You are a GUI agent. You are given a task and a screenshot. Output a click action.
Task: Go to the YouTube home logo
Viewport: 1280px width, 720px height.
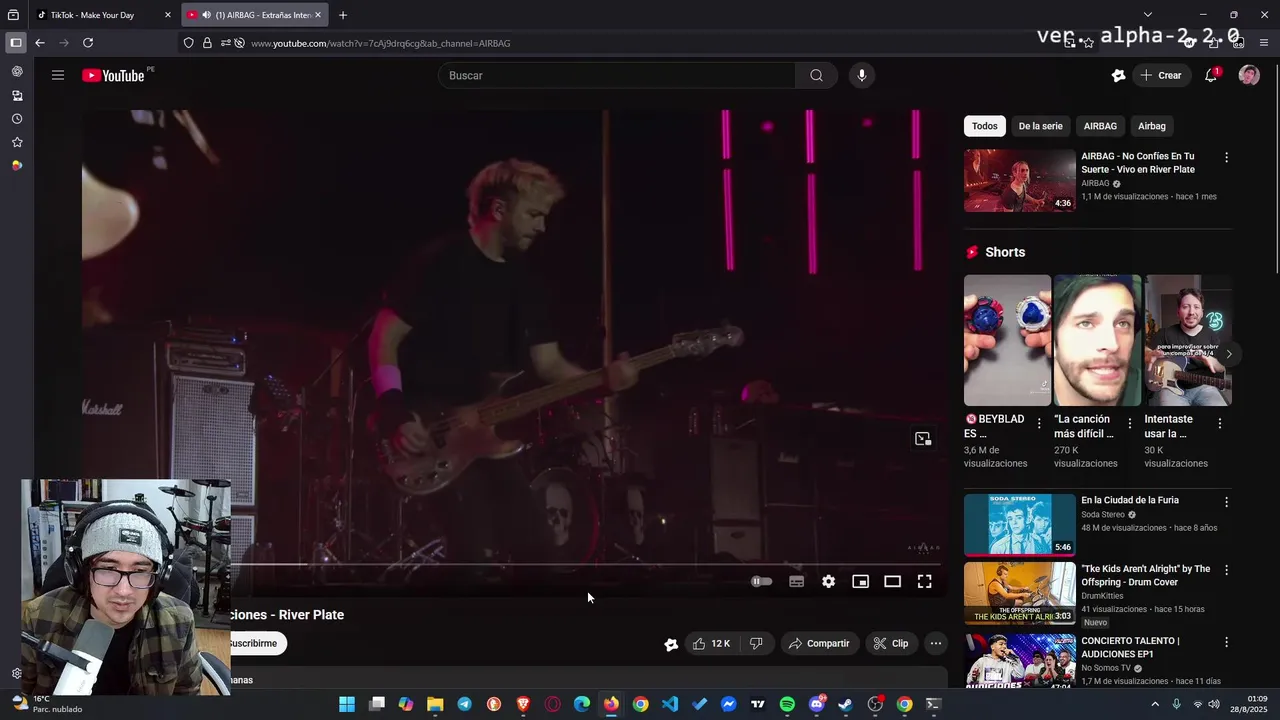click(113, 76)
